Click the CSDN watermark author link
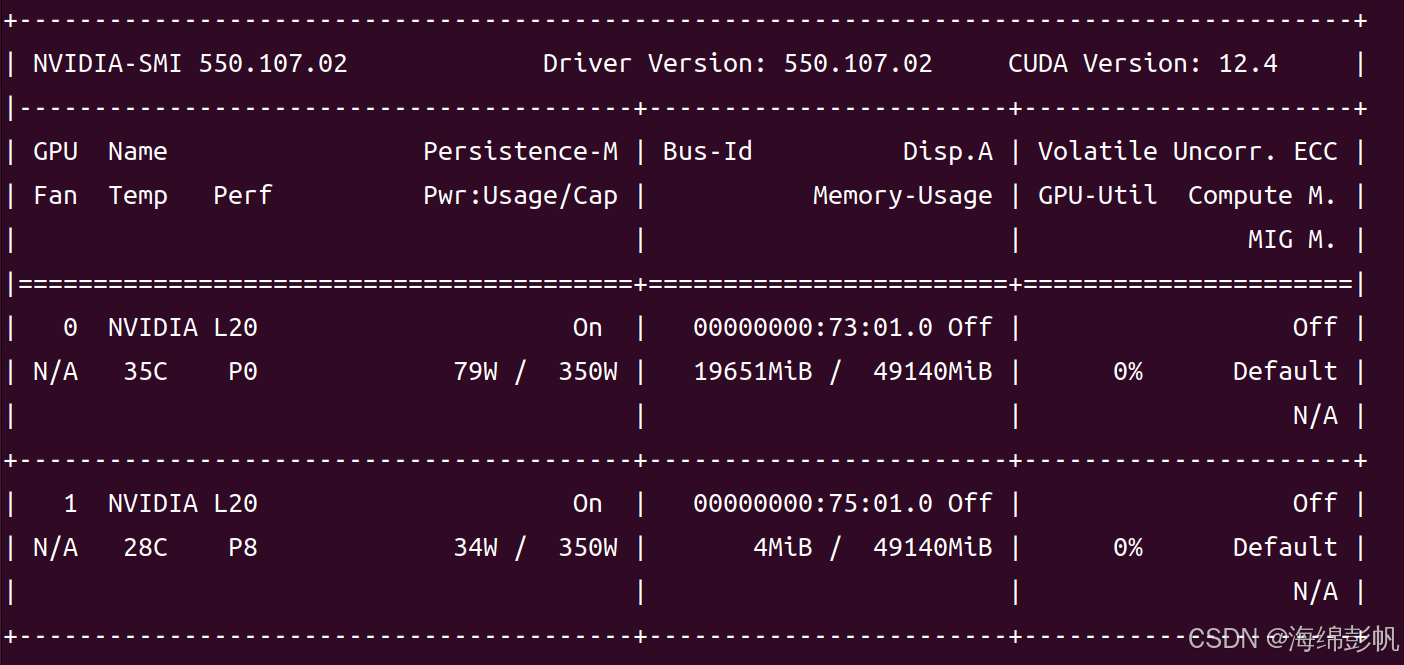The width and height of the screenshot is (1404, 665). (x=1292, y=638)
